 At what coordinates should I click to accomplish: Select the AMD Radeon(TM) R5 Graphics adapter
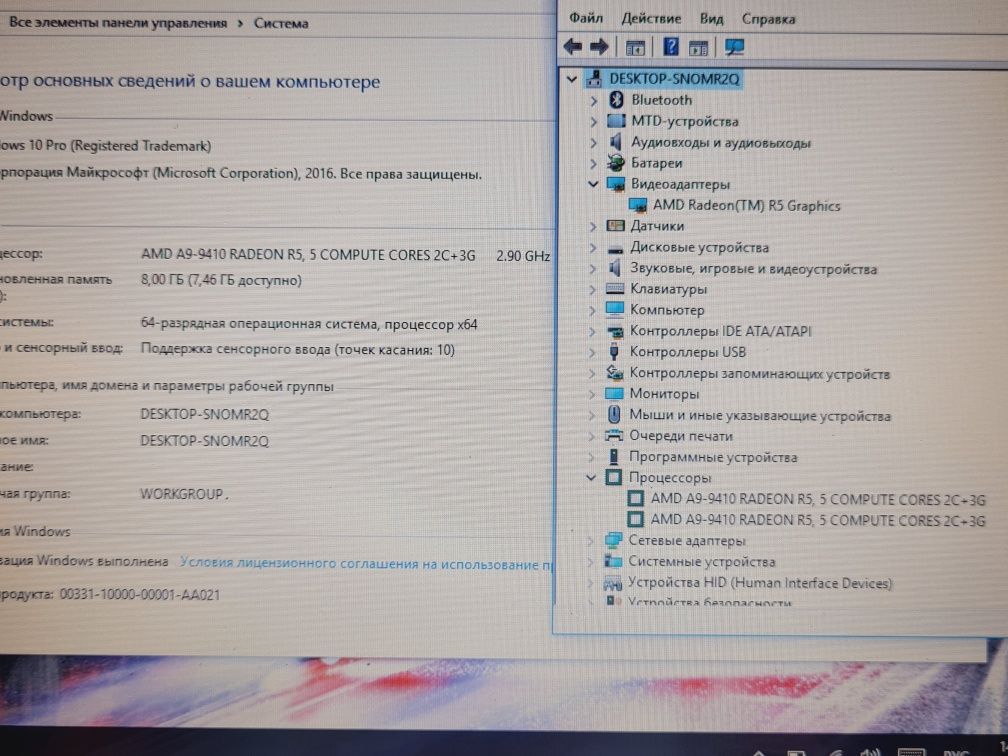[746, 206]
